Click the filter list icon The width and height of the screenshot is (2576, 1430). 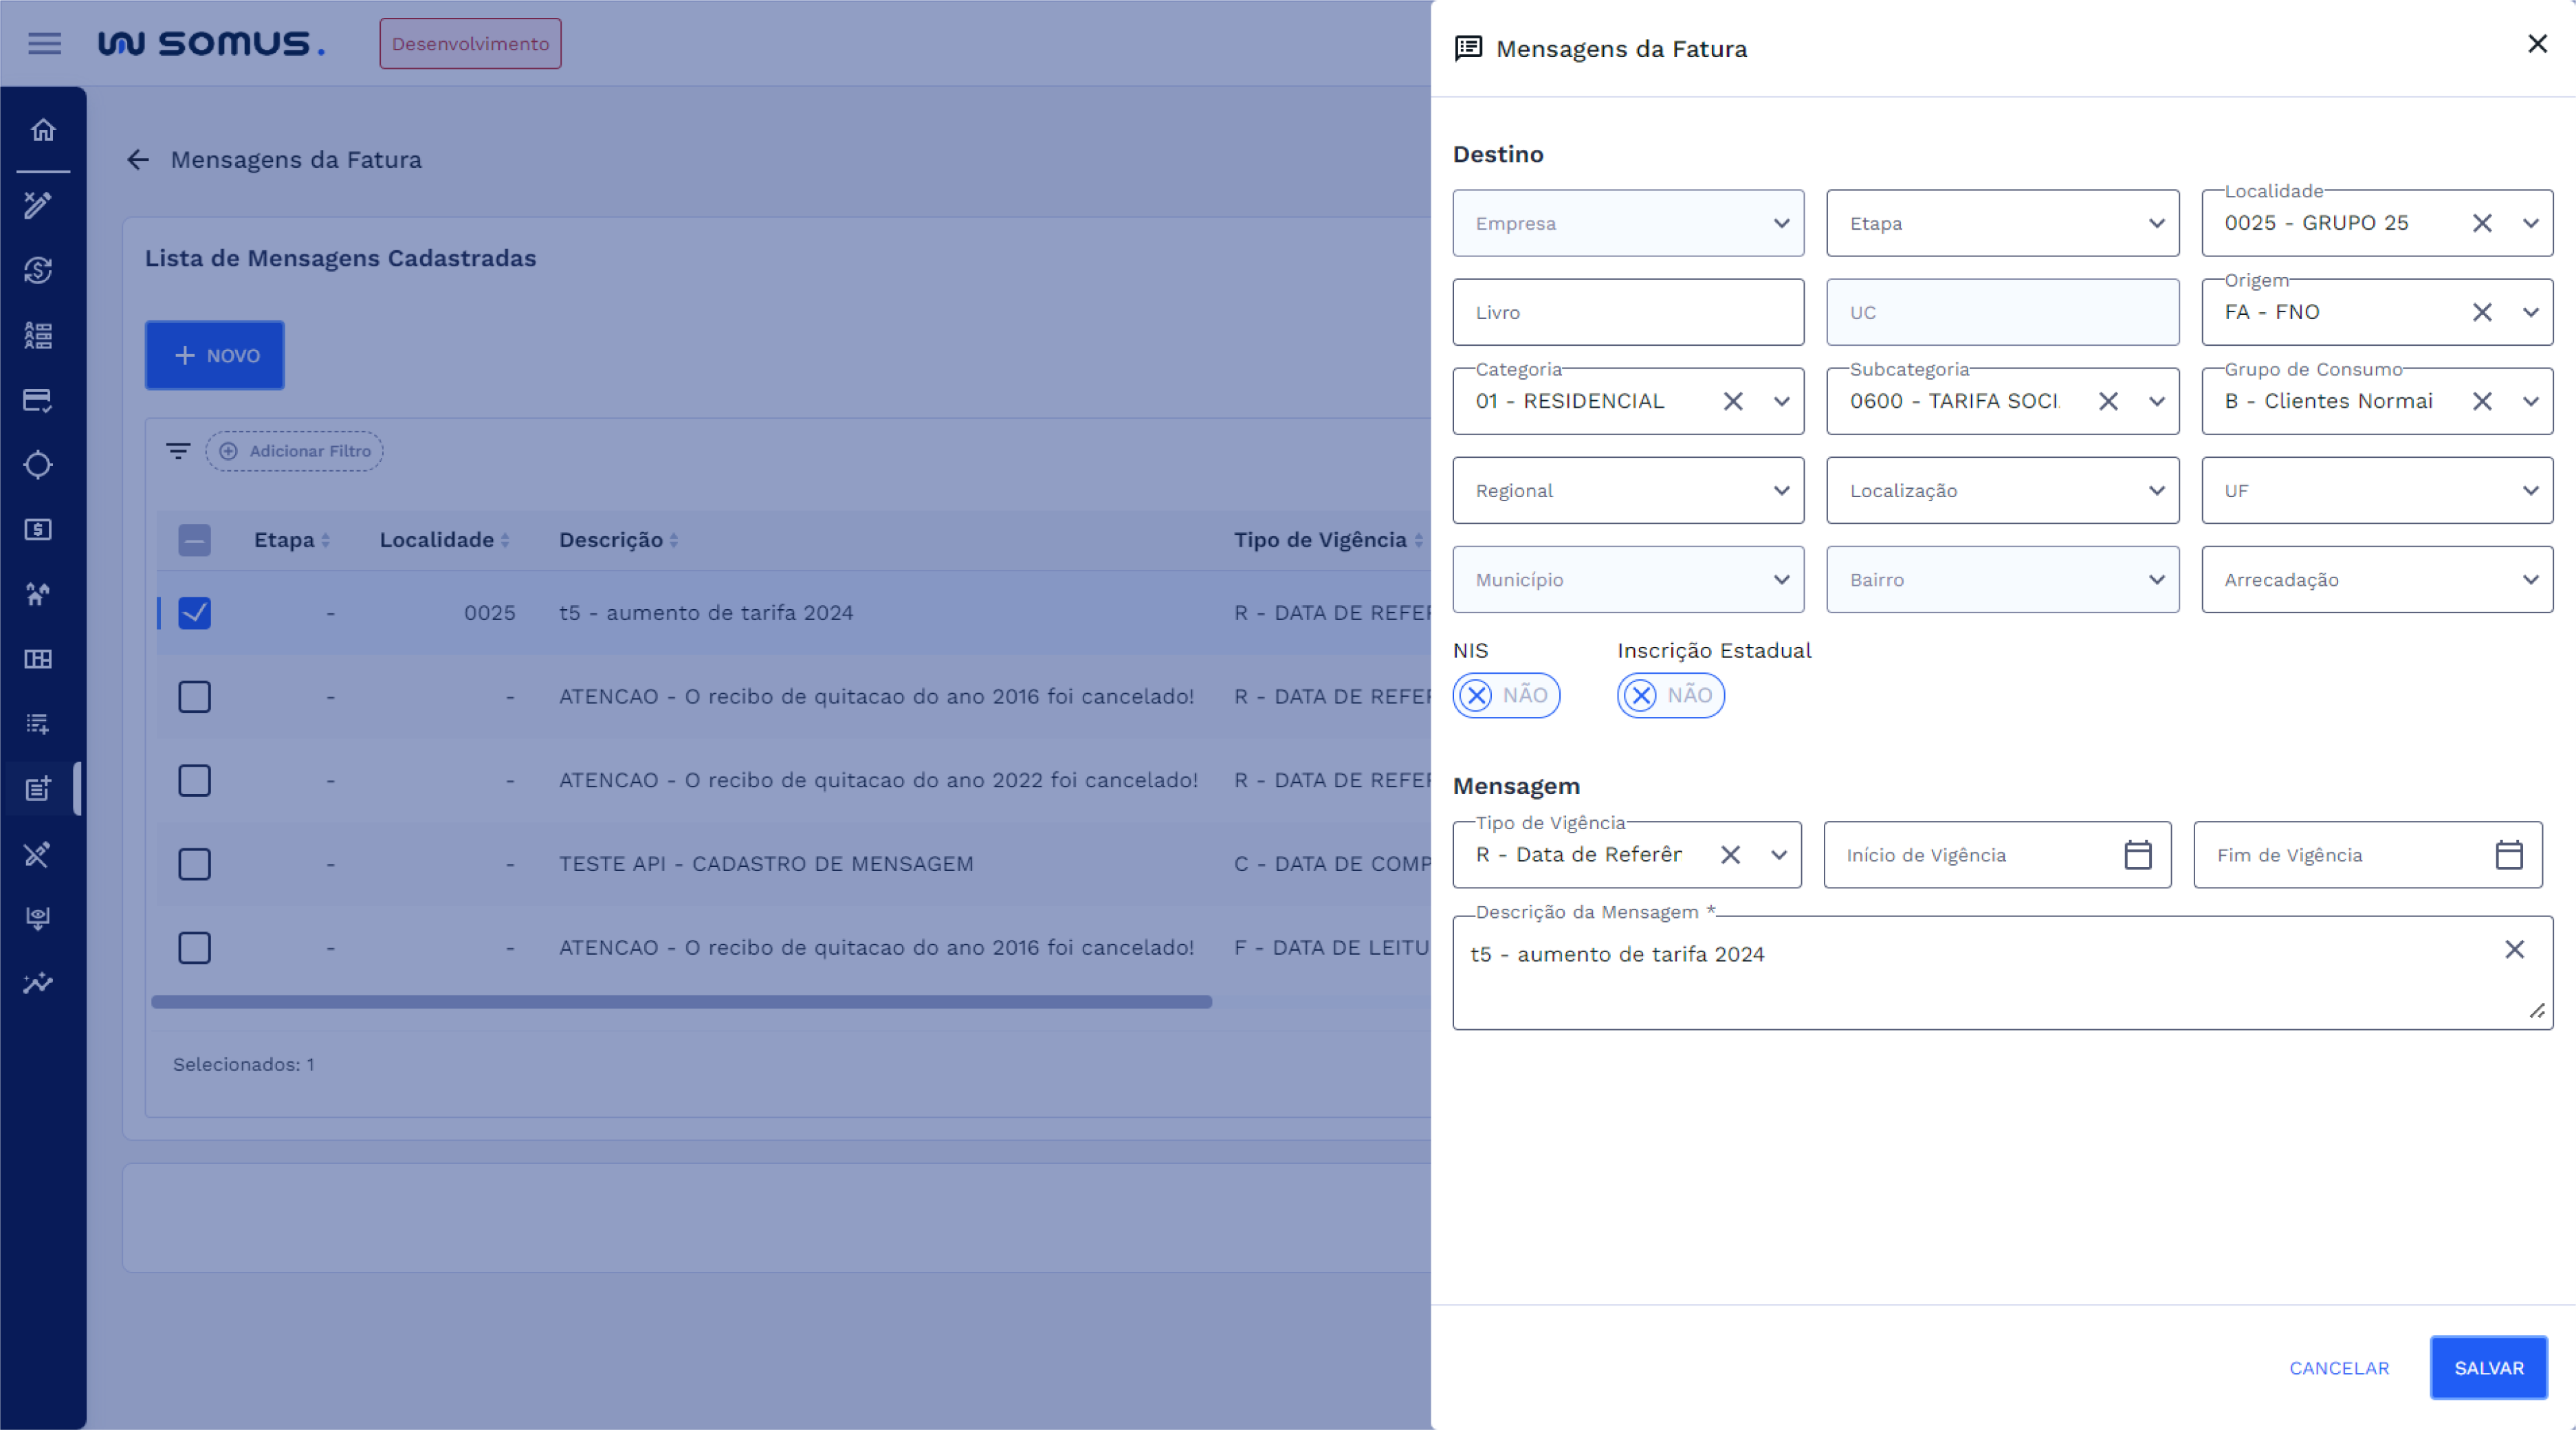click(178, 451)
